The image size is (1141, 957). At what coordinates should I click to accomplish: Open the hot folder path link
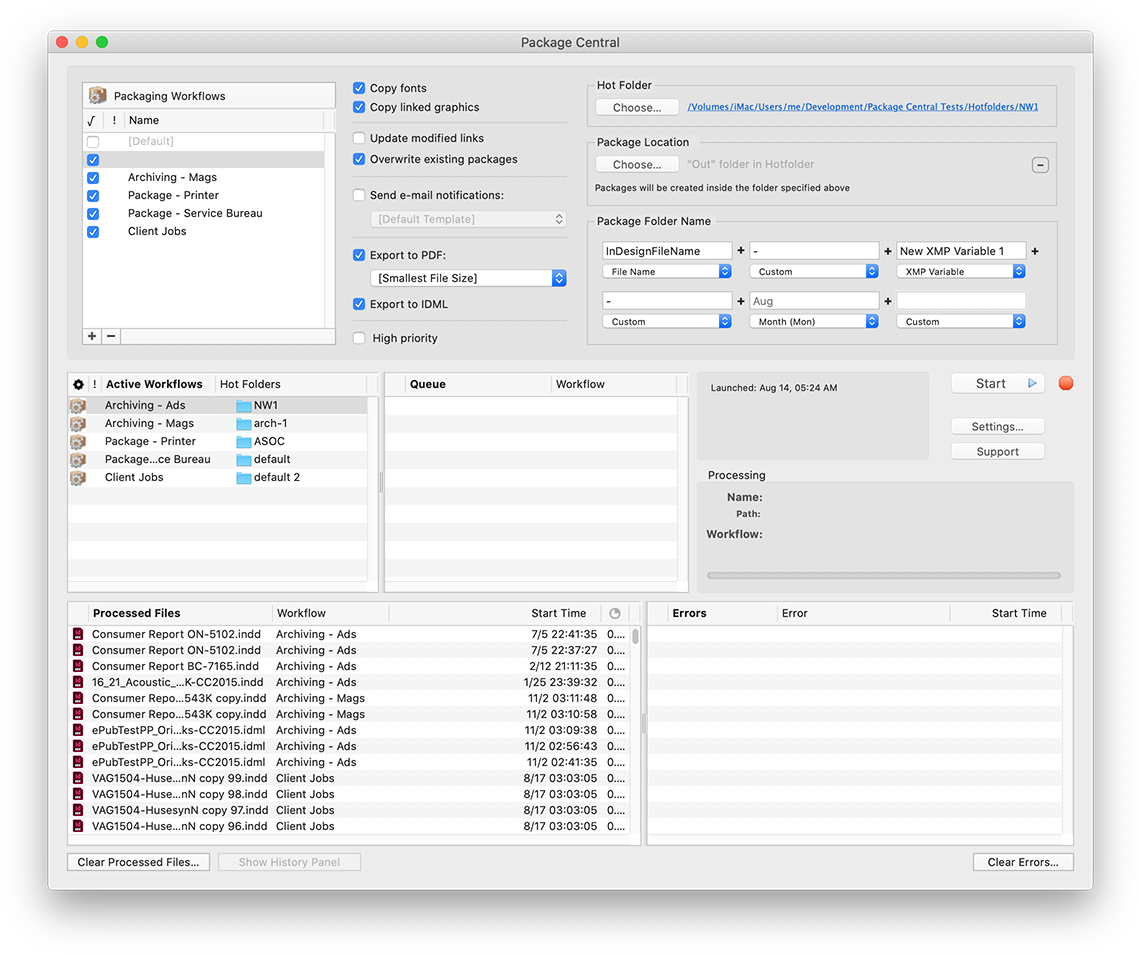click(x=862, y=107)
